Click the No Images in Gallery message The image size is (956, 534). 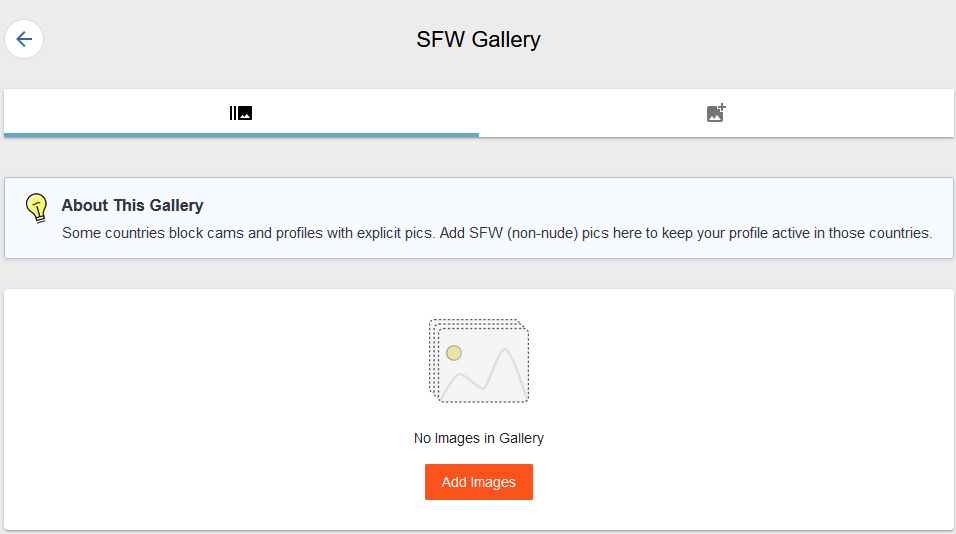478,438
